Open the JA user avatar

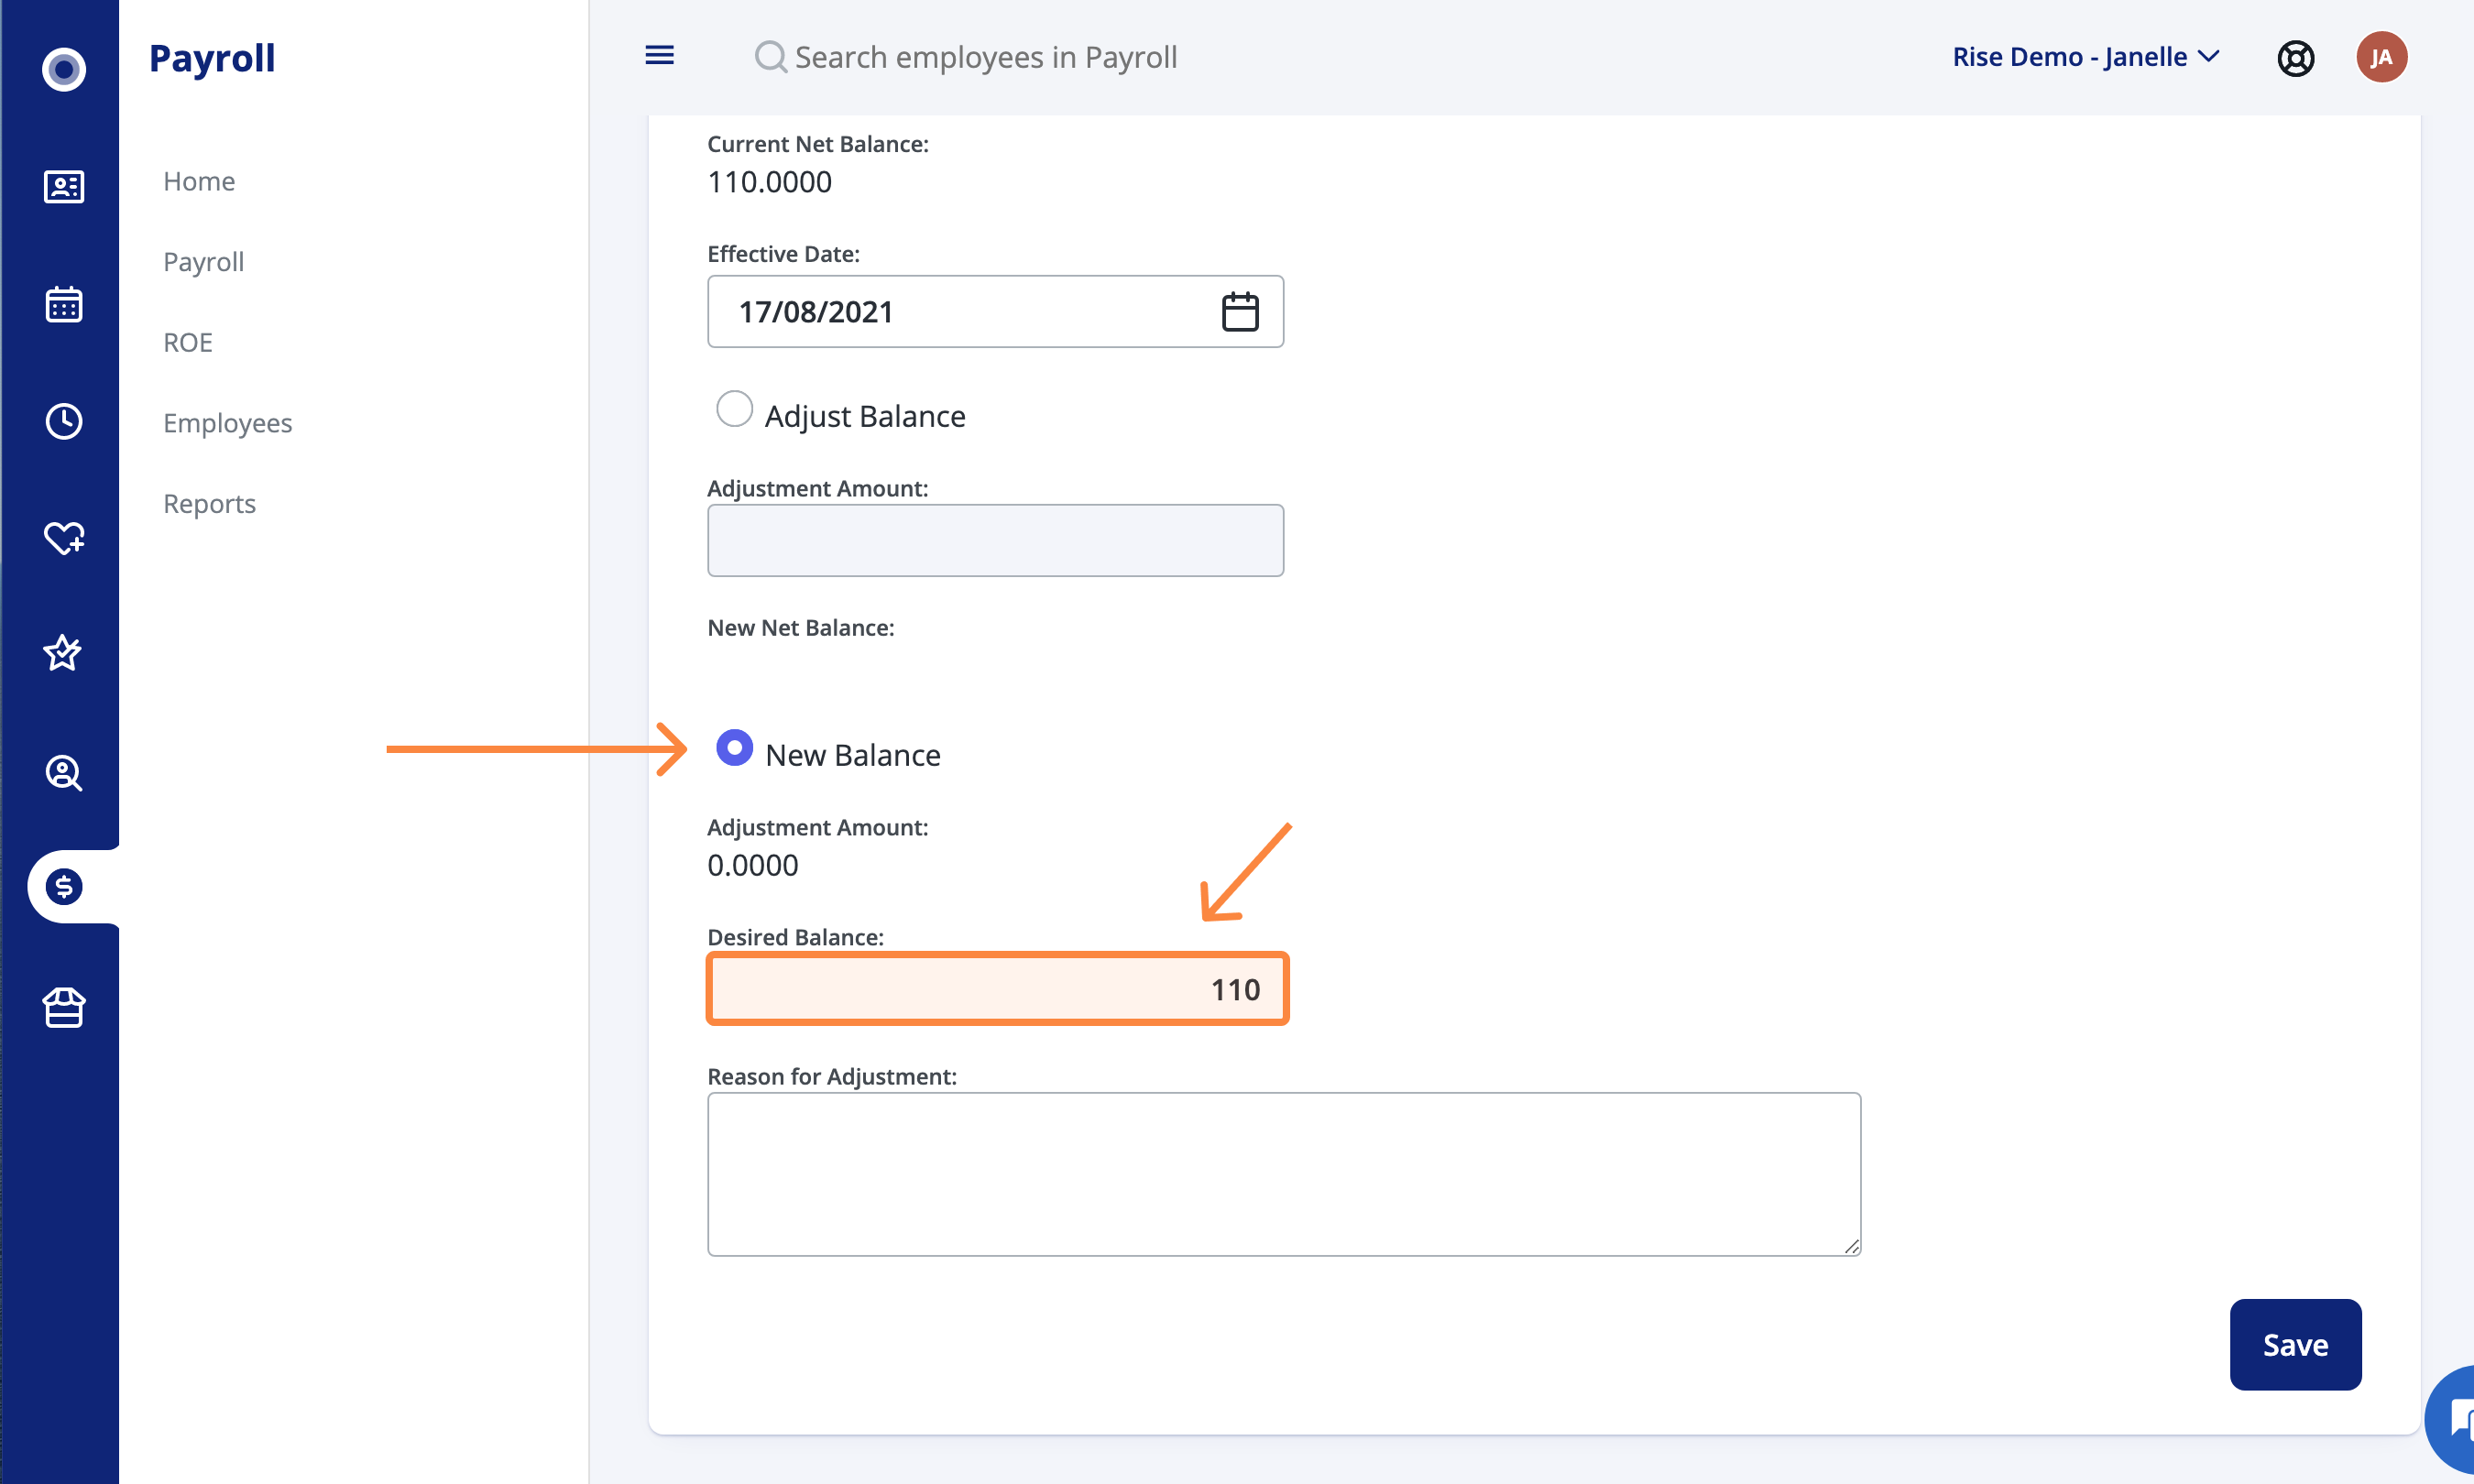pyautogui.click(x=2381, y=57)
